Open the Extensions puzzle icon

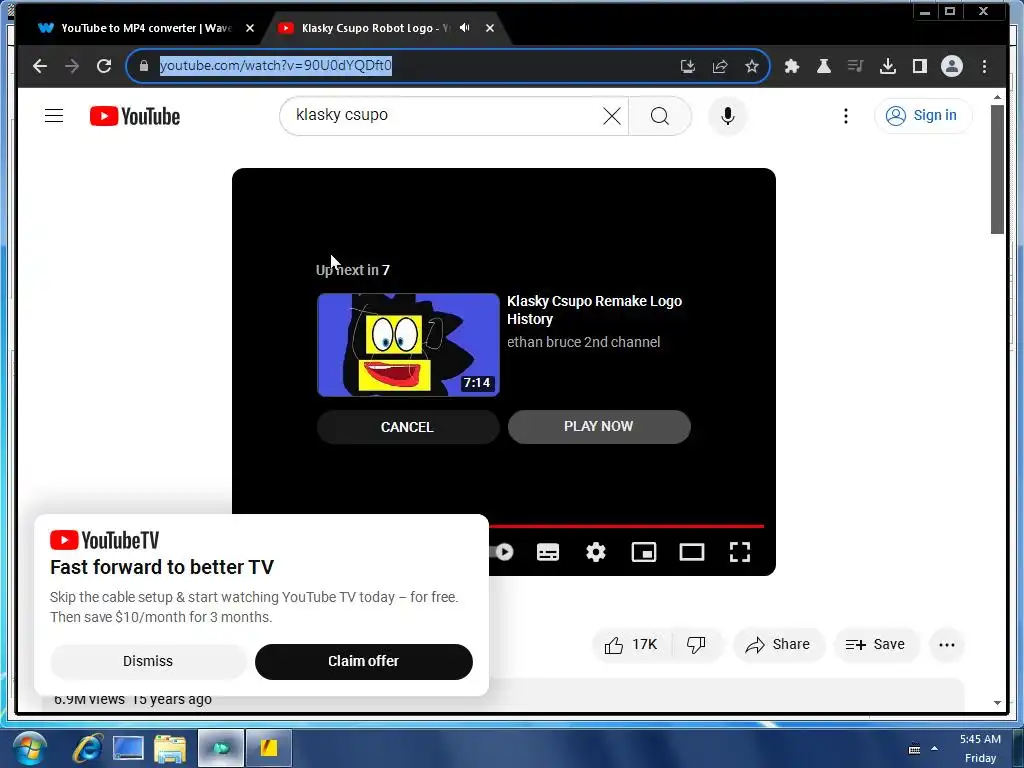tap(792, 66)
